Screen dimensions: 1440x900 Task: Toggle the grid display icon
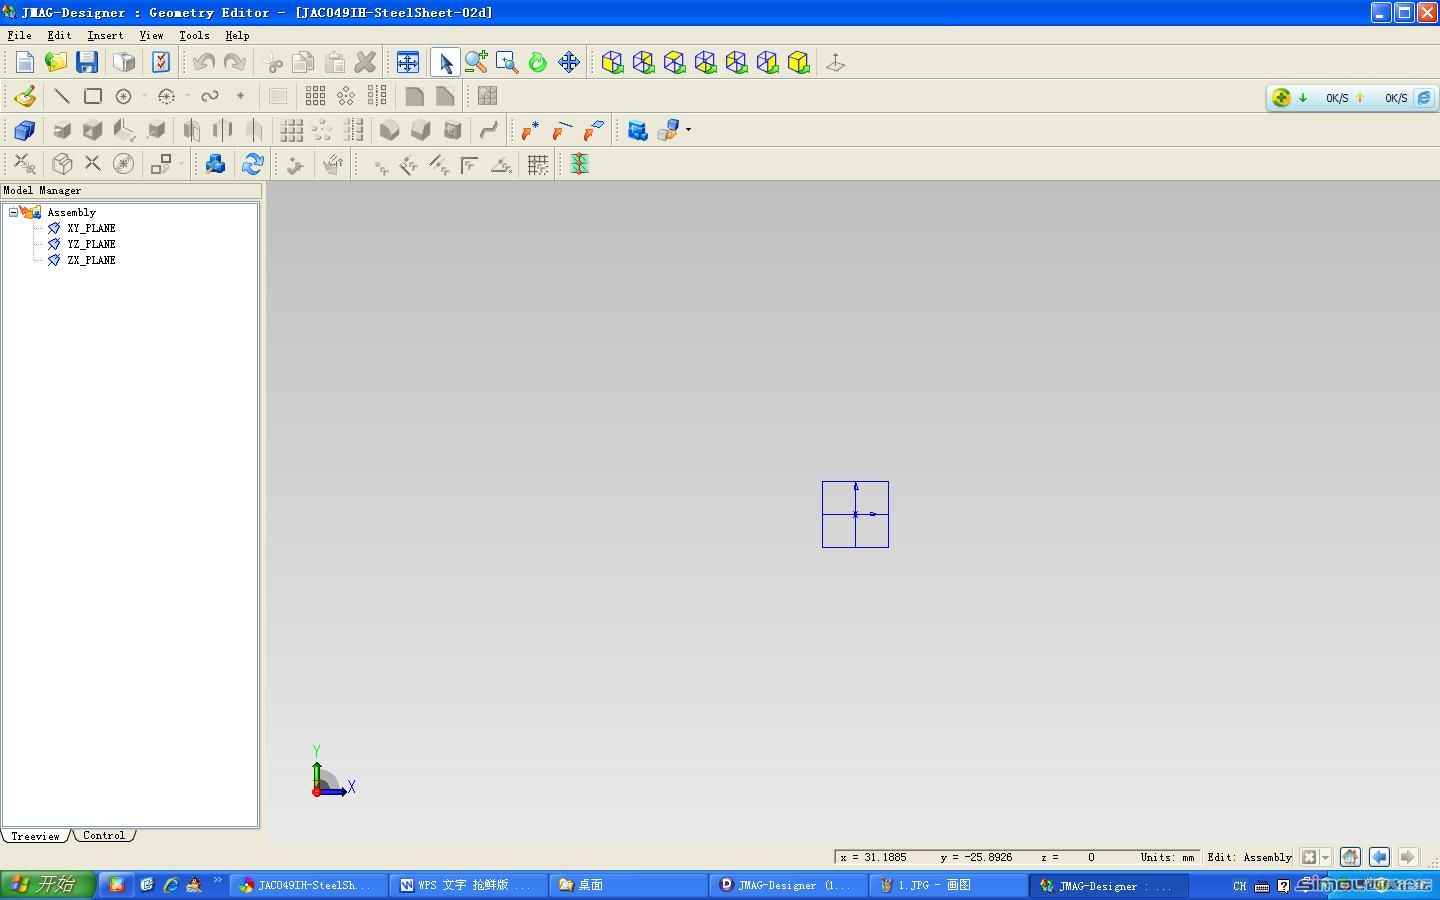538,164
